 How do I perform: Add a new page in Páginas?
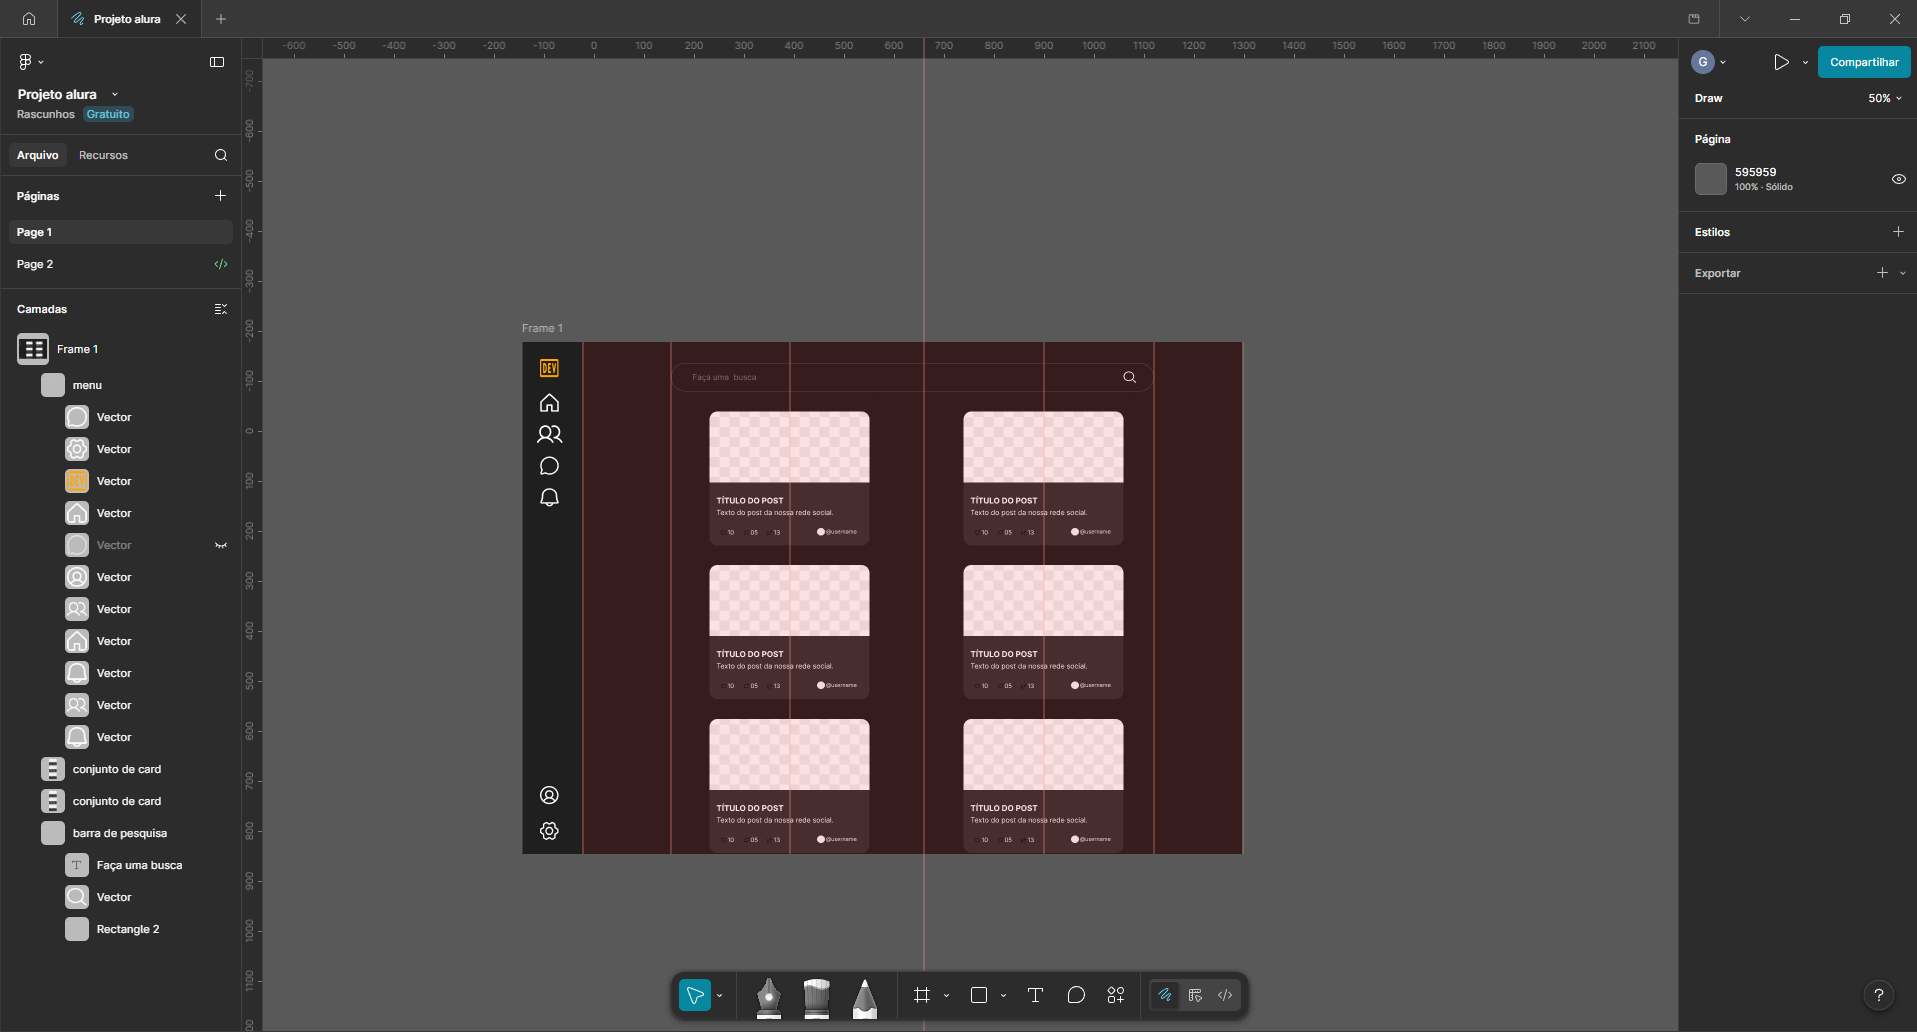click(220, 196)
